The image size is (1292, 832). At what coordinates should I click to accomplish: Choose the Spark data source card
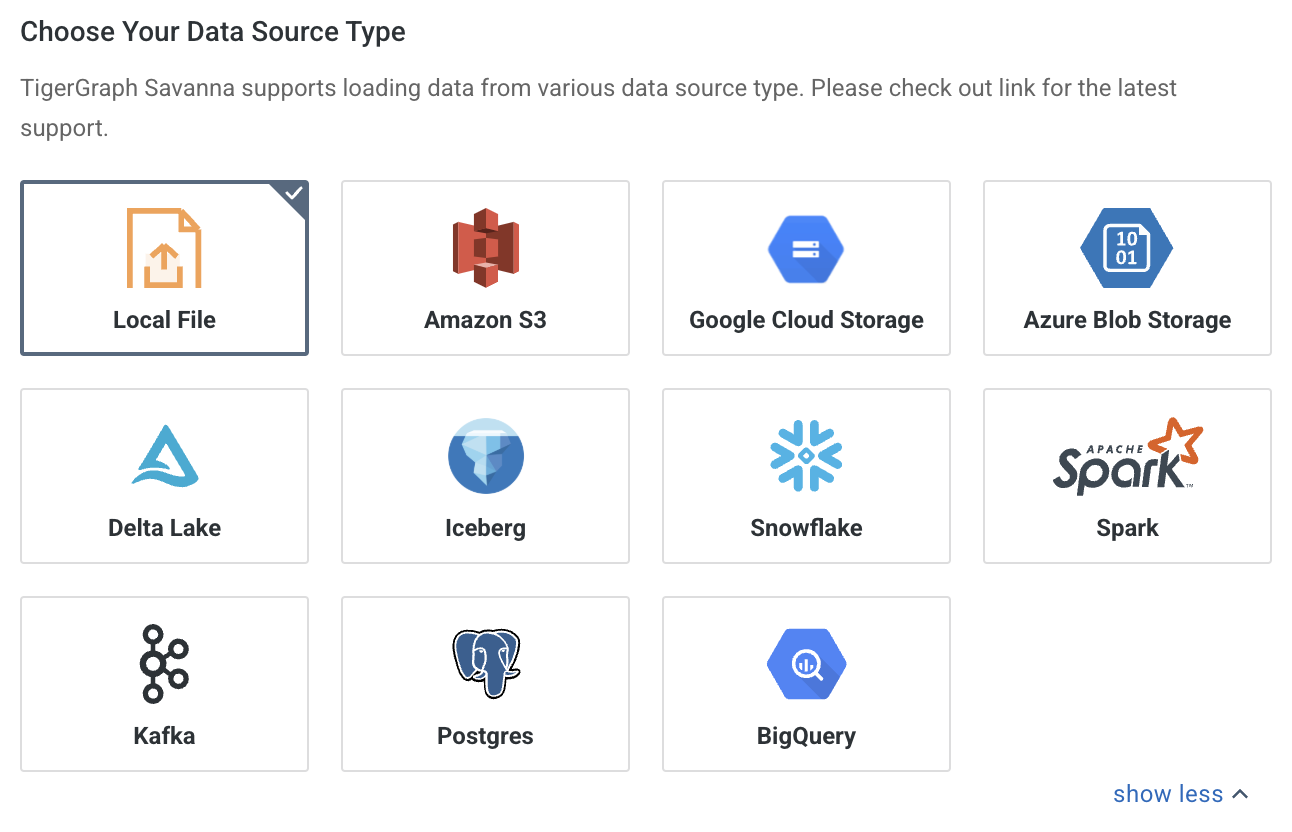tap(1126, 476)
